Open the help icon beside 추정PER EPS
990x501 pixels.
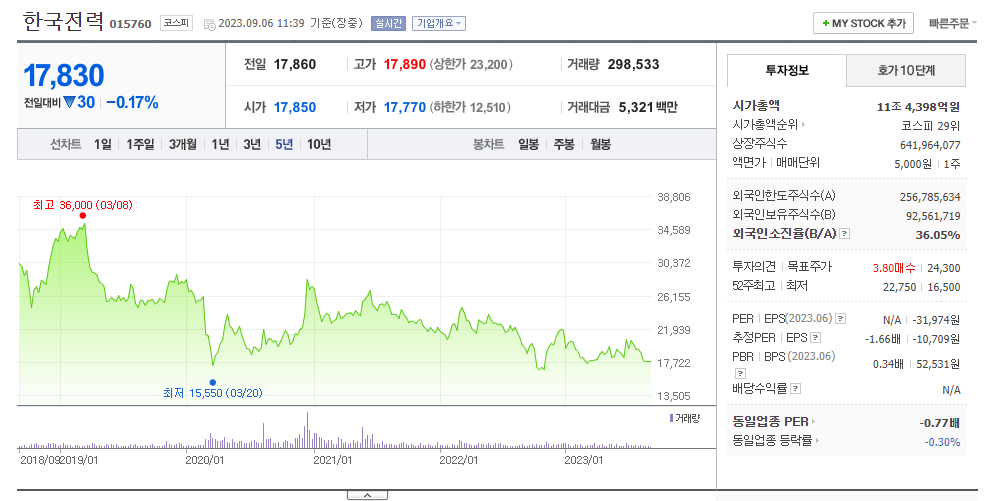[x=816, y=338]
